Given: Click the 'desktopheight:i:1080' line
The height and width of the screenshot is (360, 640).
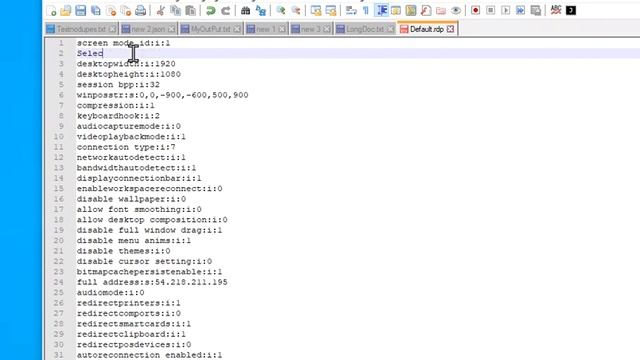Looking at the screenshot, I should [129, 74].
